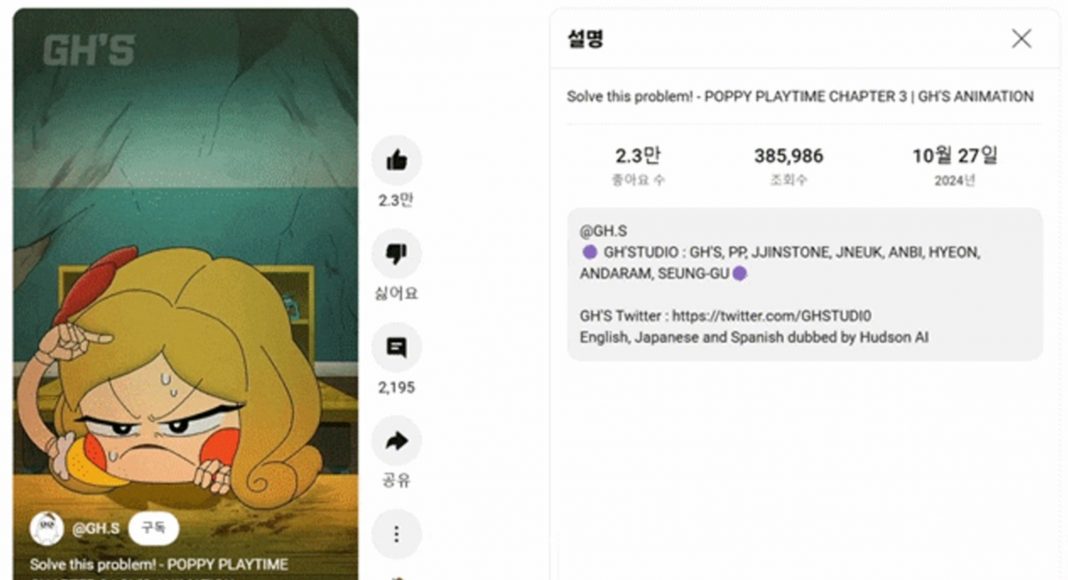Click the GH'S watermark on the video
The width and height of the screenshot is (1068, 580).
click(x=89, y=50)
